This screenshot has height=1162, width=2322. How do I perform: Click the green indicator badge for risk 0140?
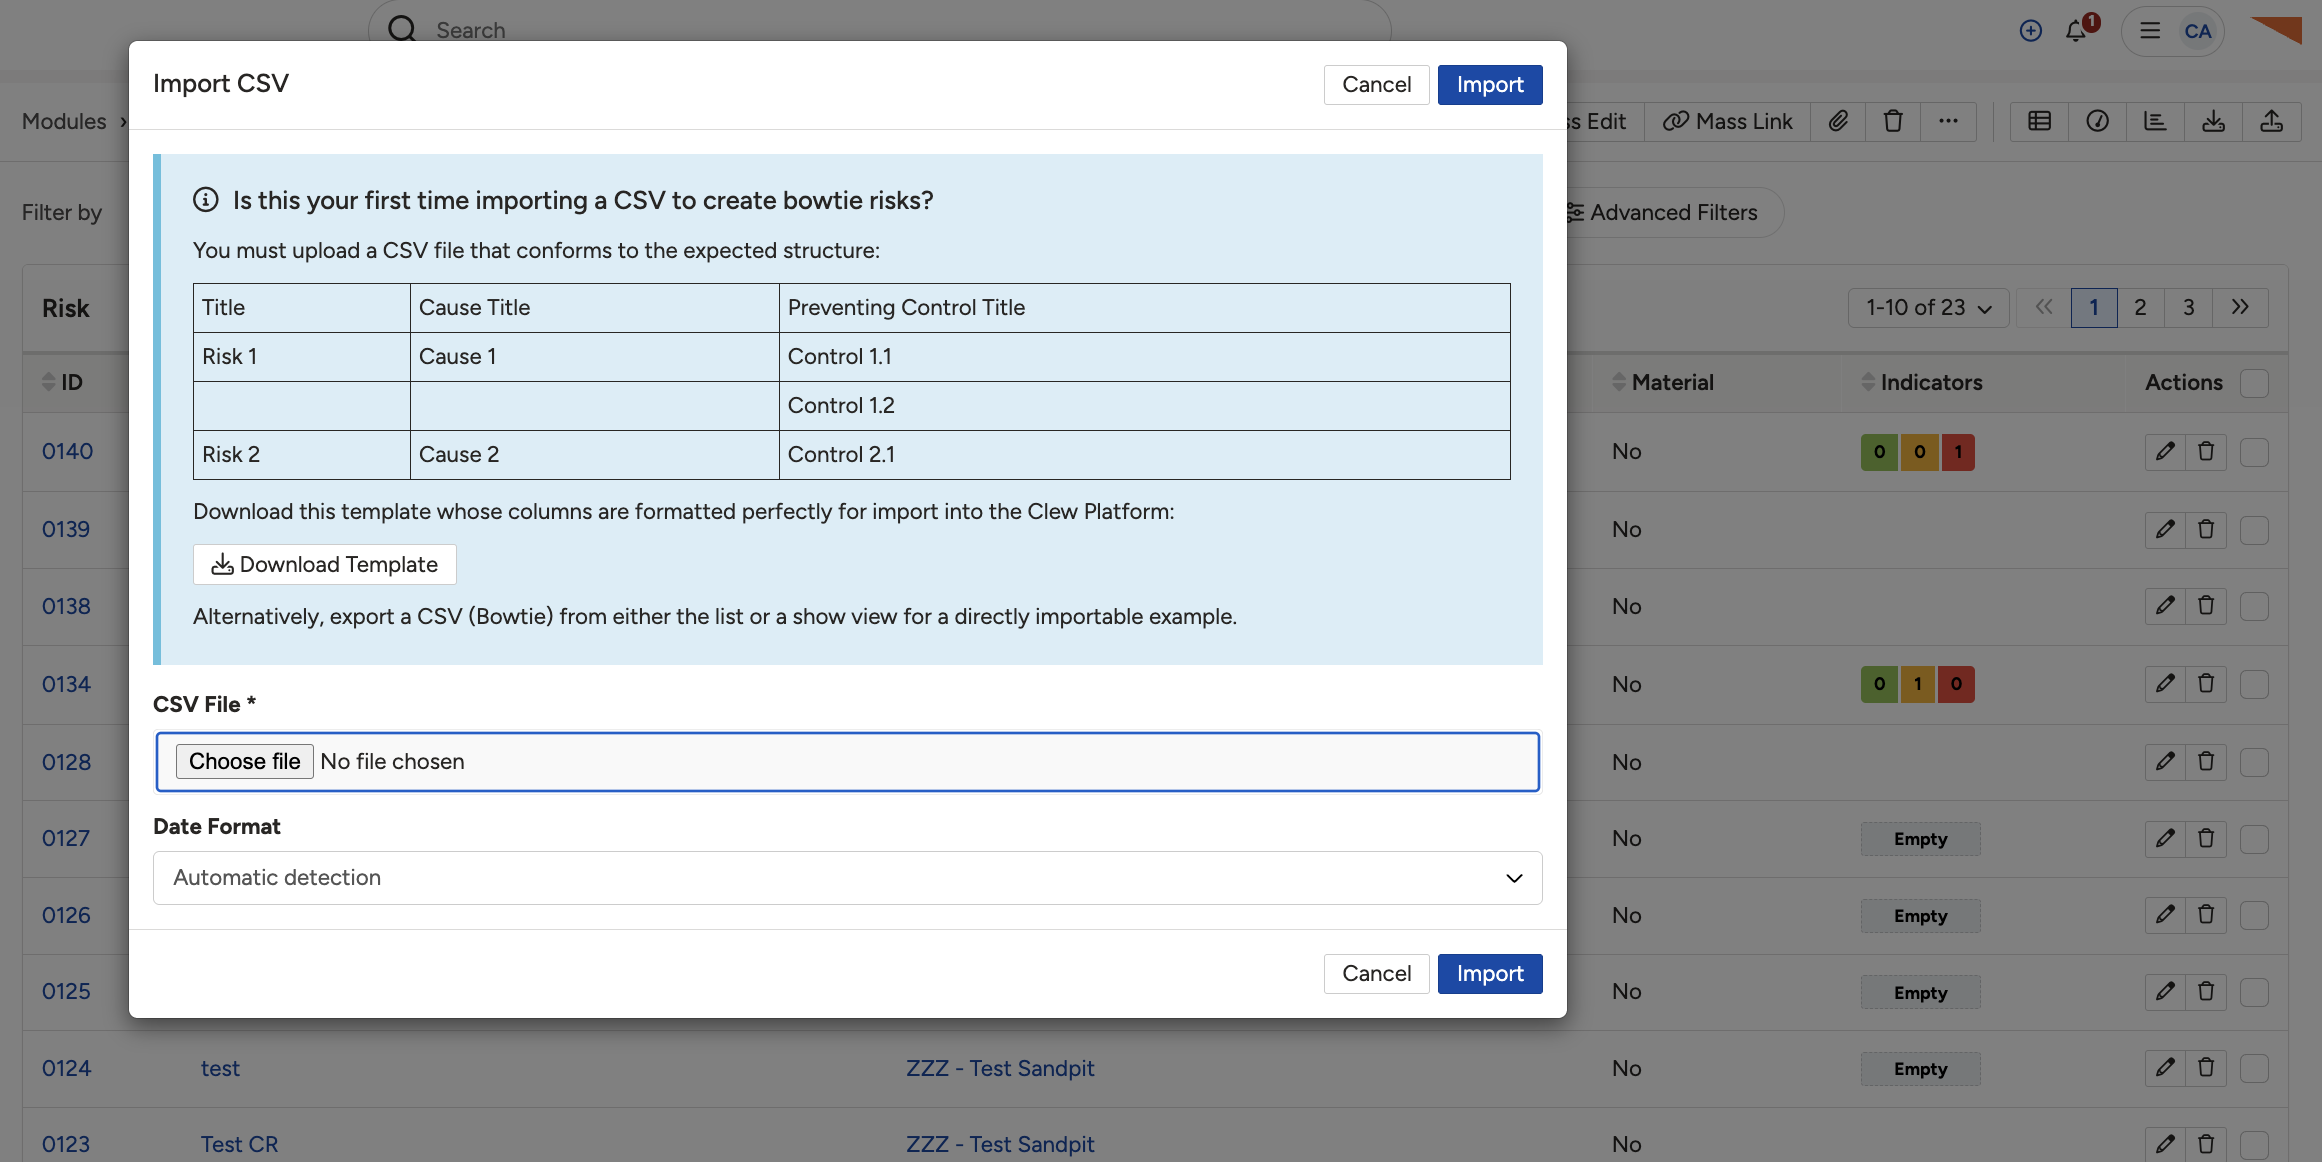[1879, 452]
